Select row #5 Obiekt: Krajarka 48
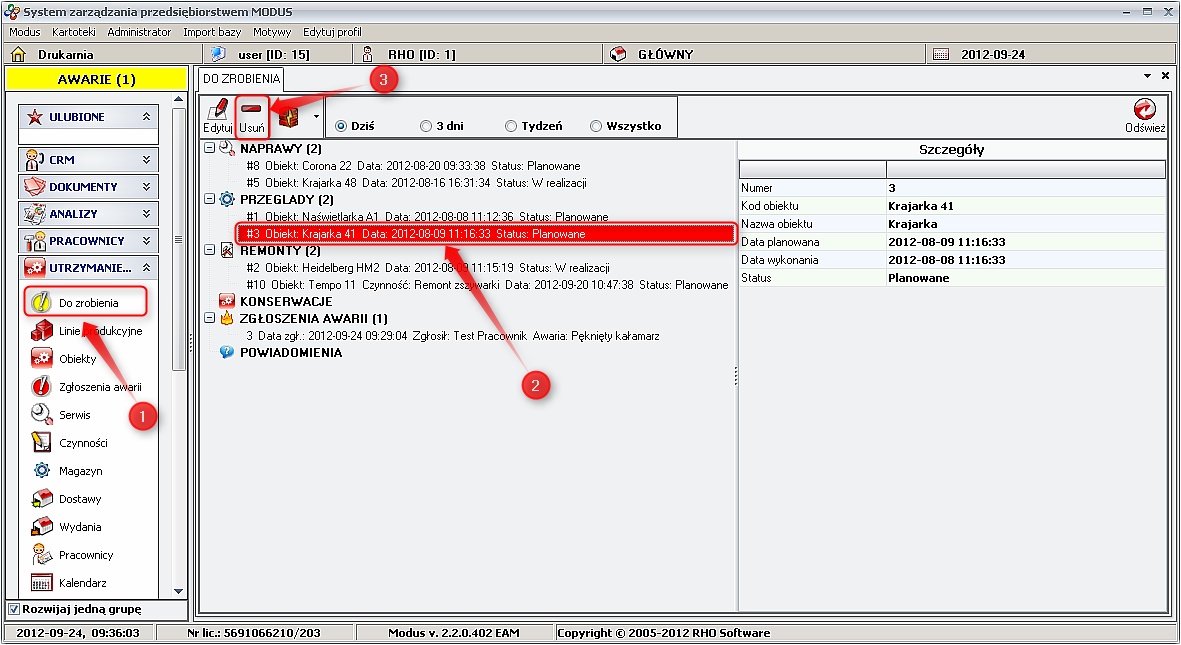This screenshot has height=645, width=1181. pyautogui.click(x=417, y=182)
